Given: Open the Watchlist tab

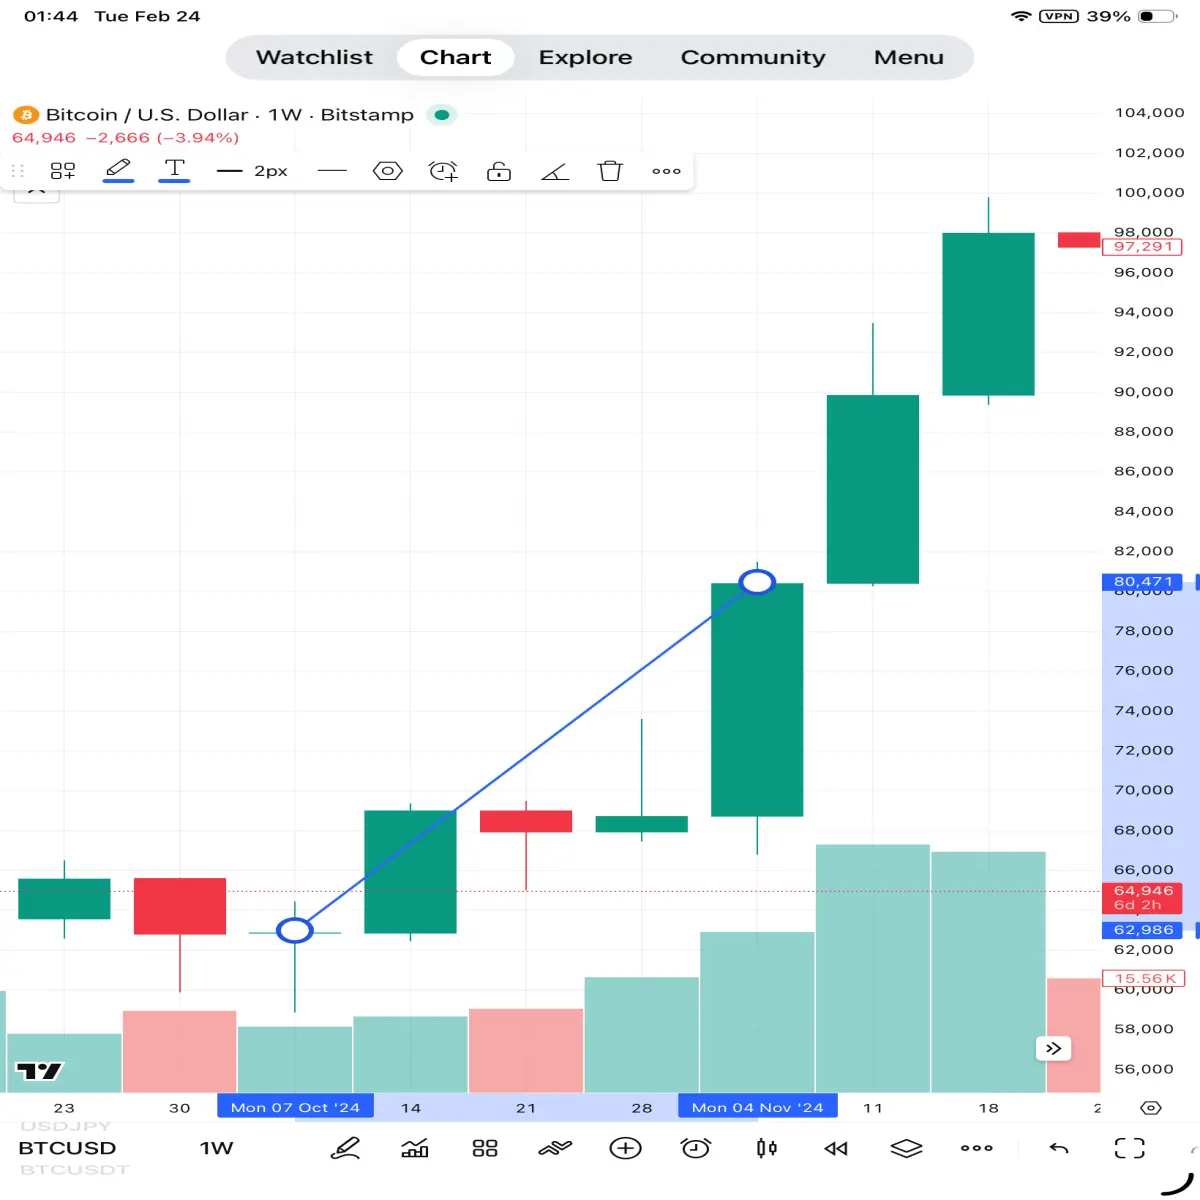Looking at the screenshot, I should (x=314, y=57).
